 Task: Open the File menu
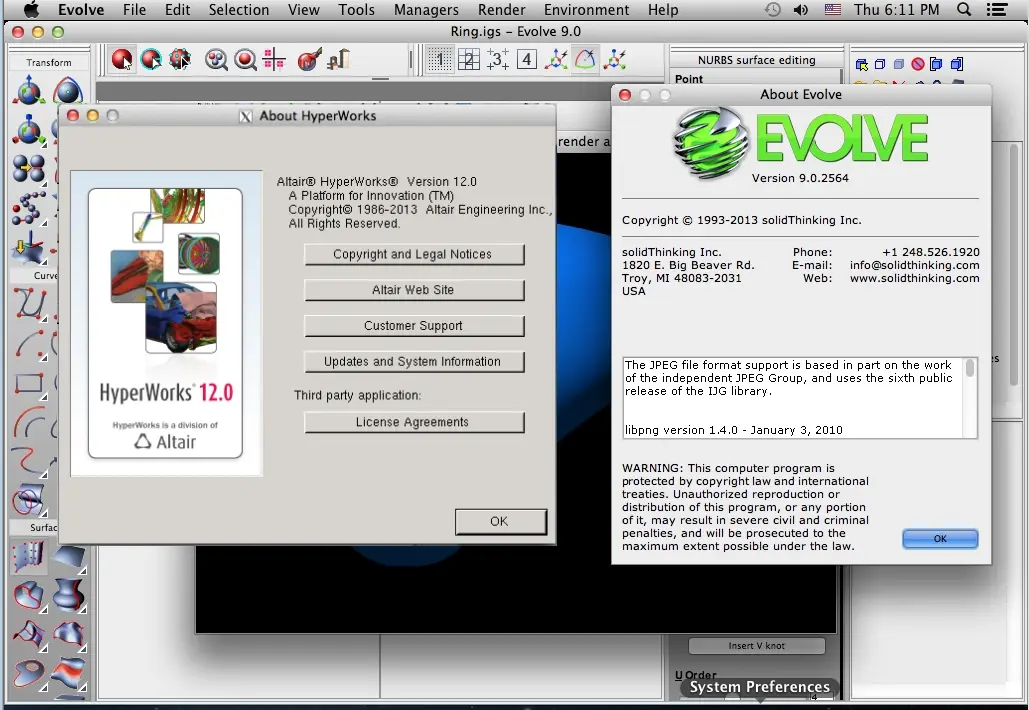click(x=135, y=10)
